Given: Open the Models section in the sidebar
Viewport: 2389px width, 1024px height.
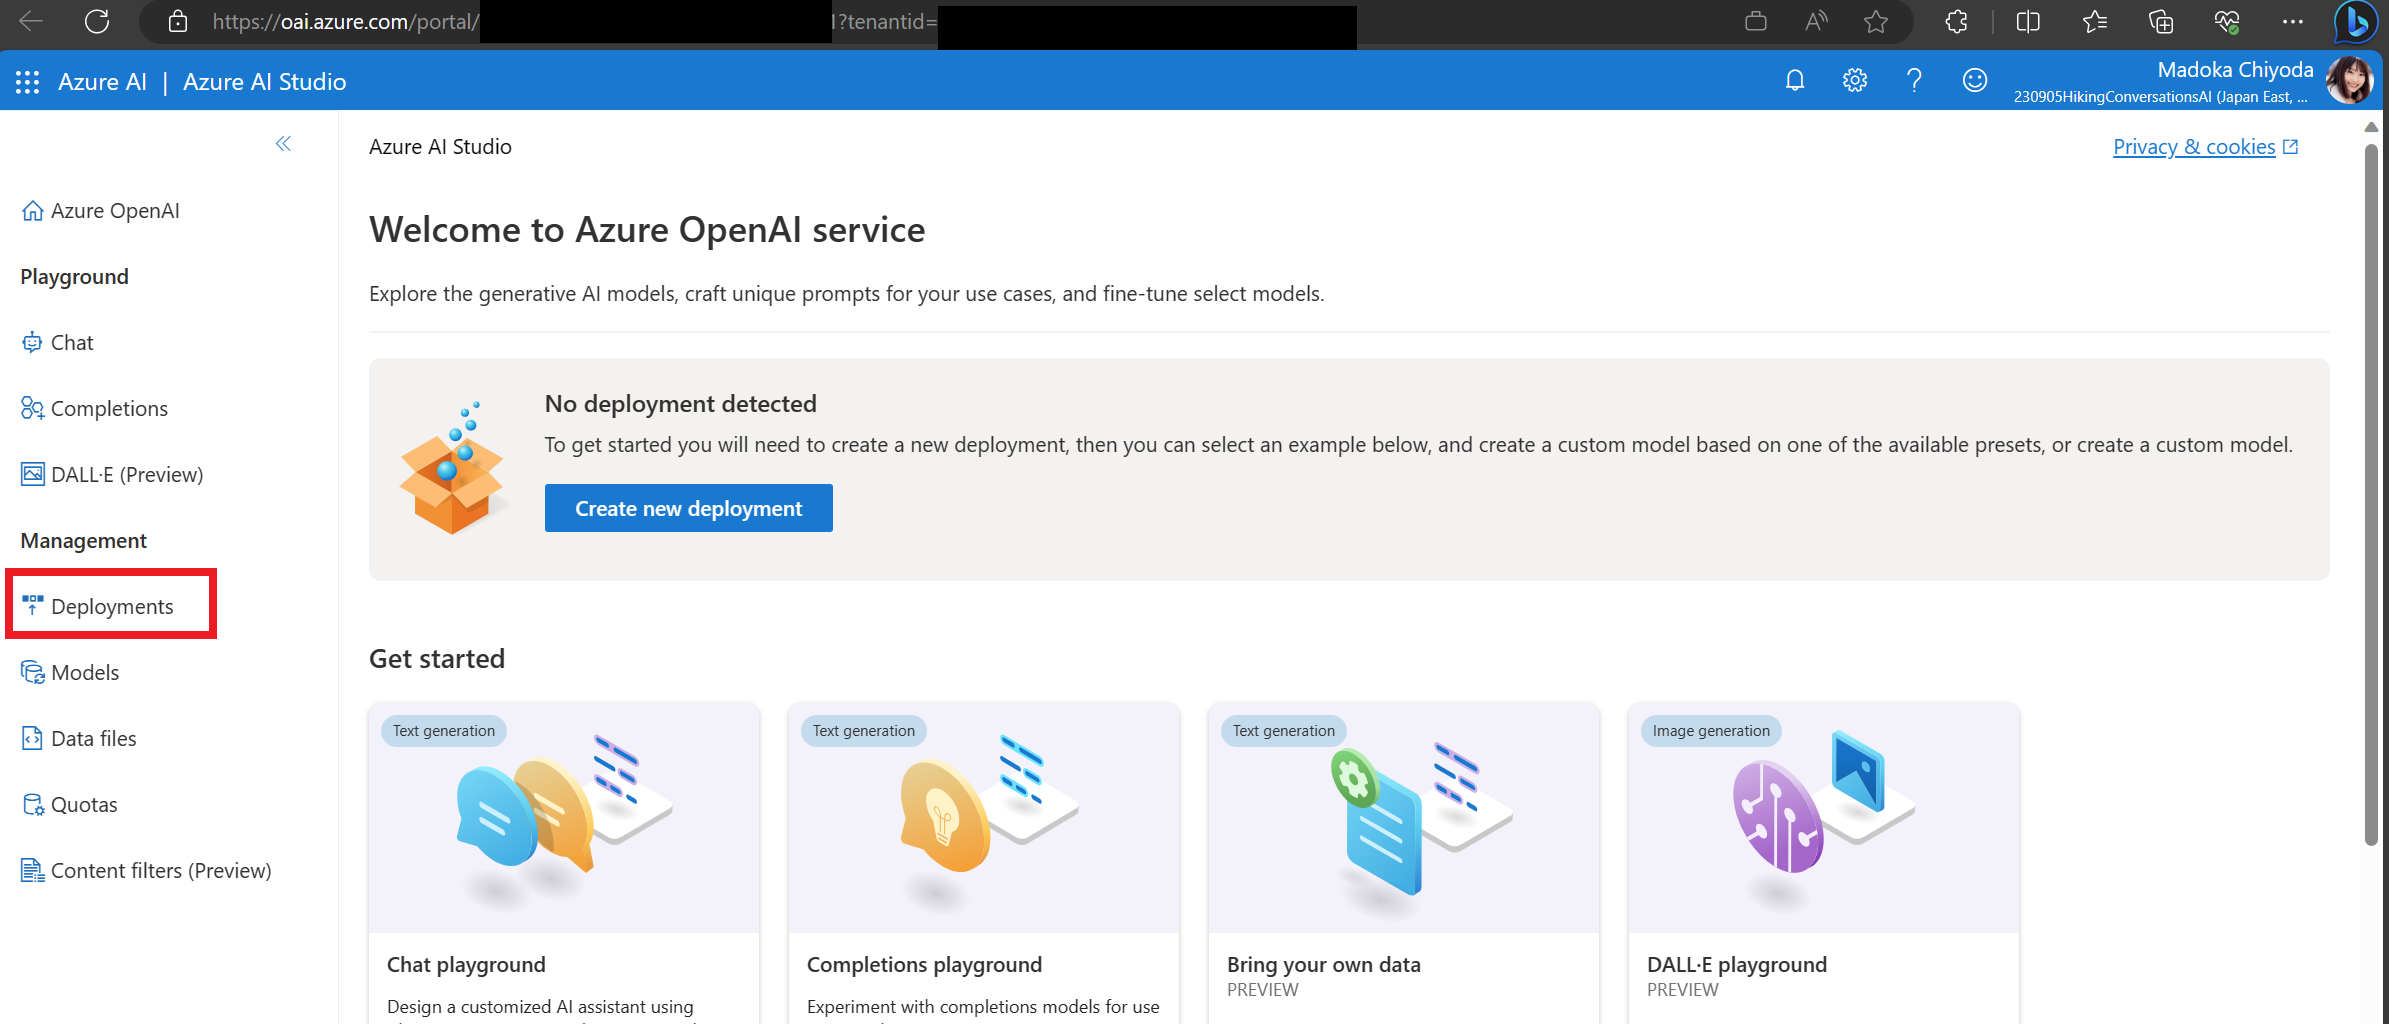Looking at the screenshot, I should (x=85, y=672).
